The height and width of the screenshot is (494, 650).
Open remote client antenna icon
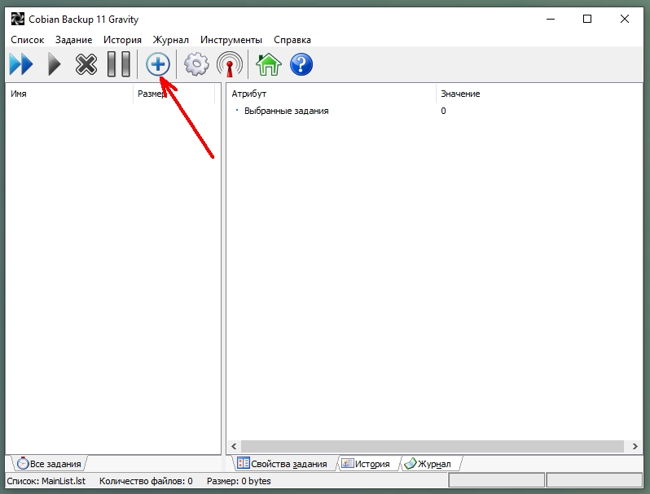tap(229, 64)
